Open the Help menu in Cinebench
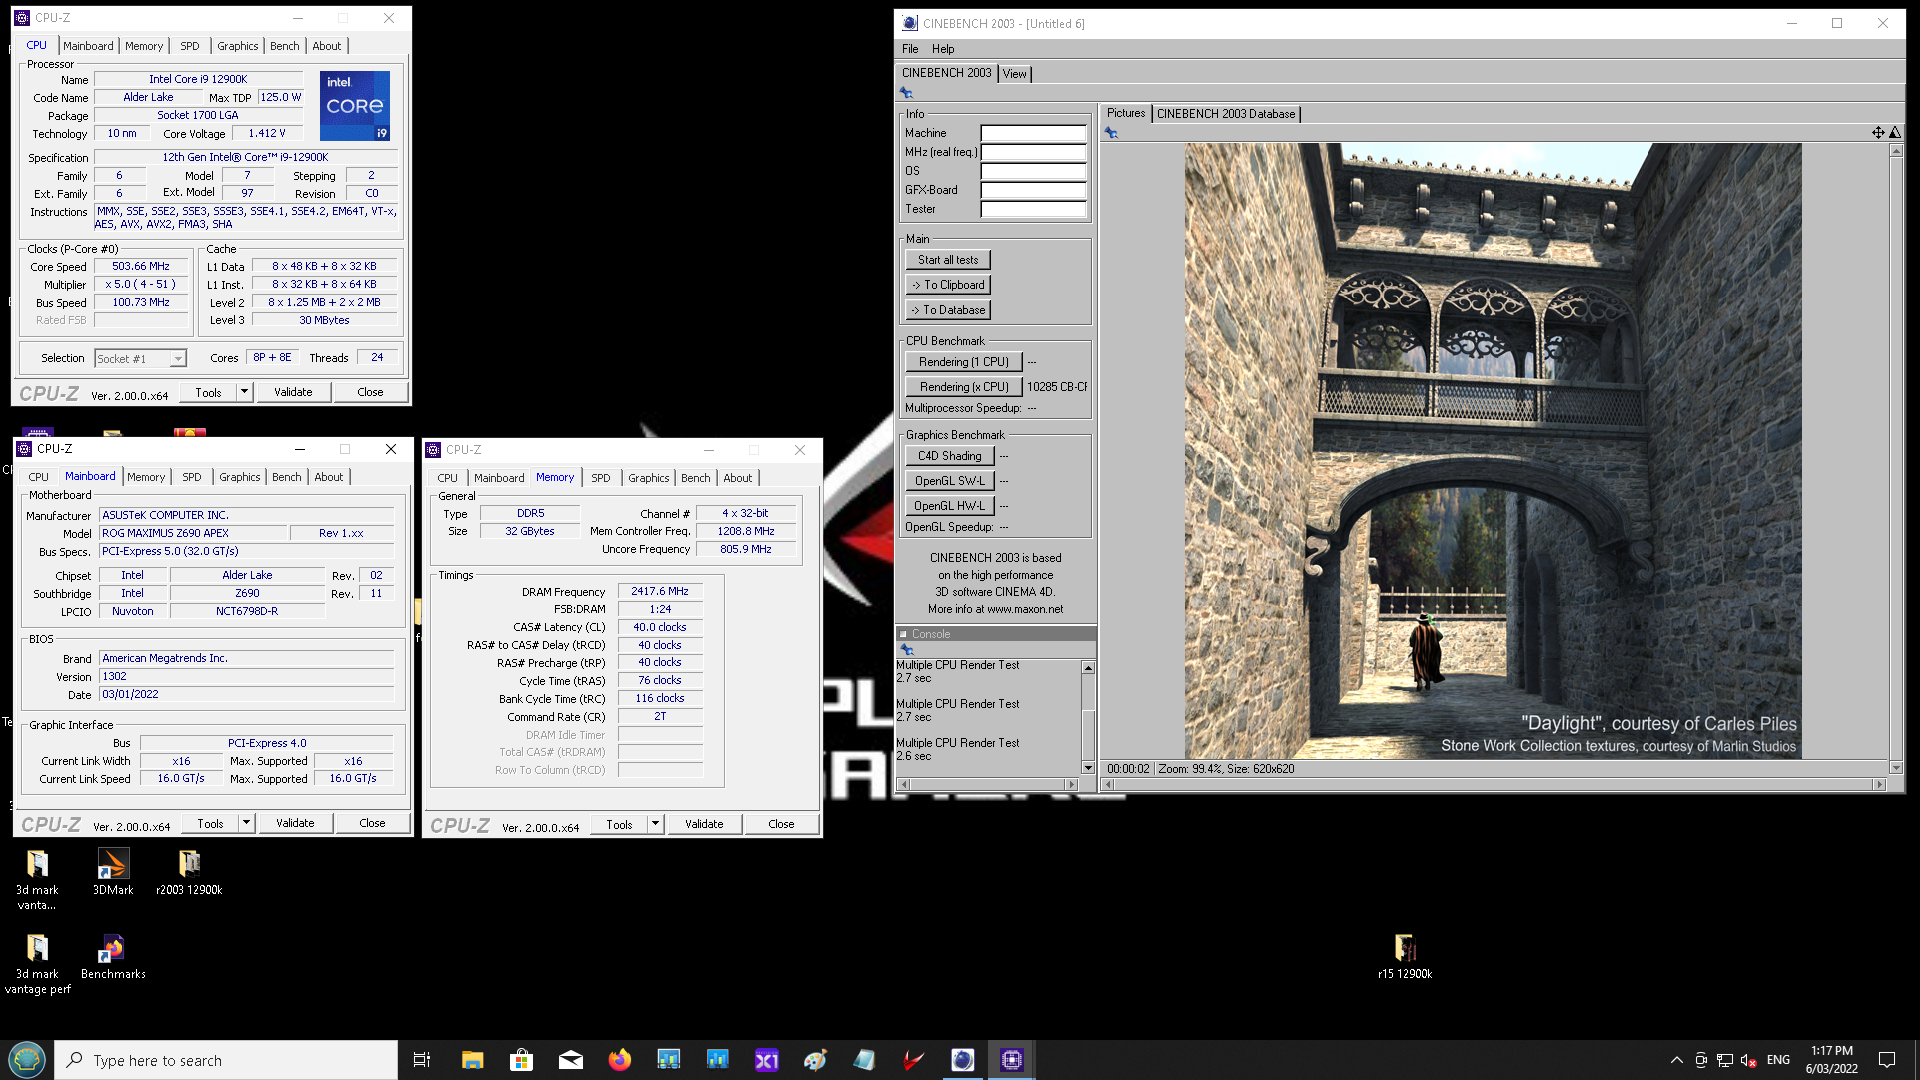 tap(943, 49)
